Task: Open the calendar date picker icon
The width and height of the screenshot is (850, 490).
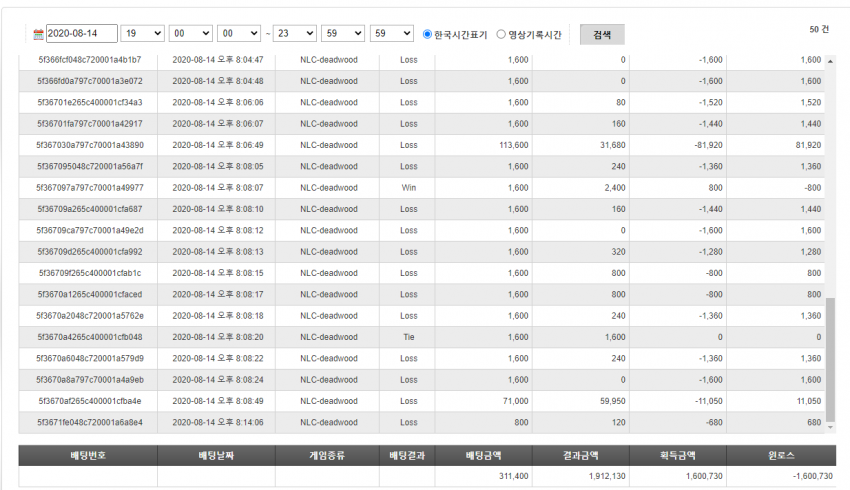Action: point(38,34)
